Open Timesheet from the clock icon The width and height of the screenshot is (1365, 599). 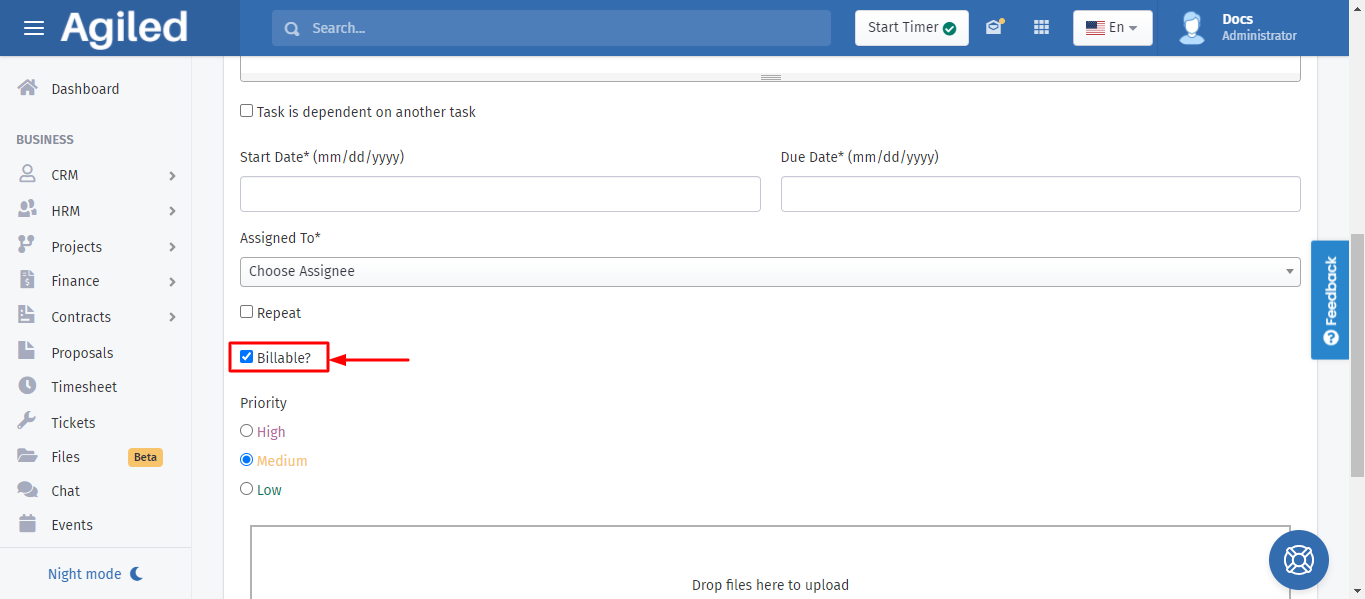pos(28,387)
